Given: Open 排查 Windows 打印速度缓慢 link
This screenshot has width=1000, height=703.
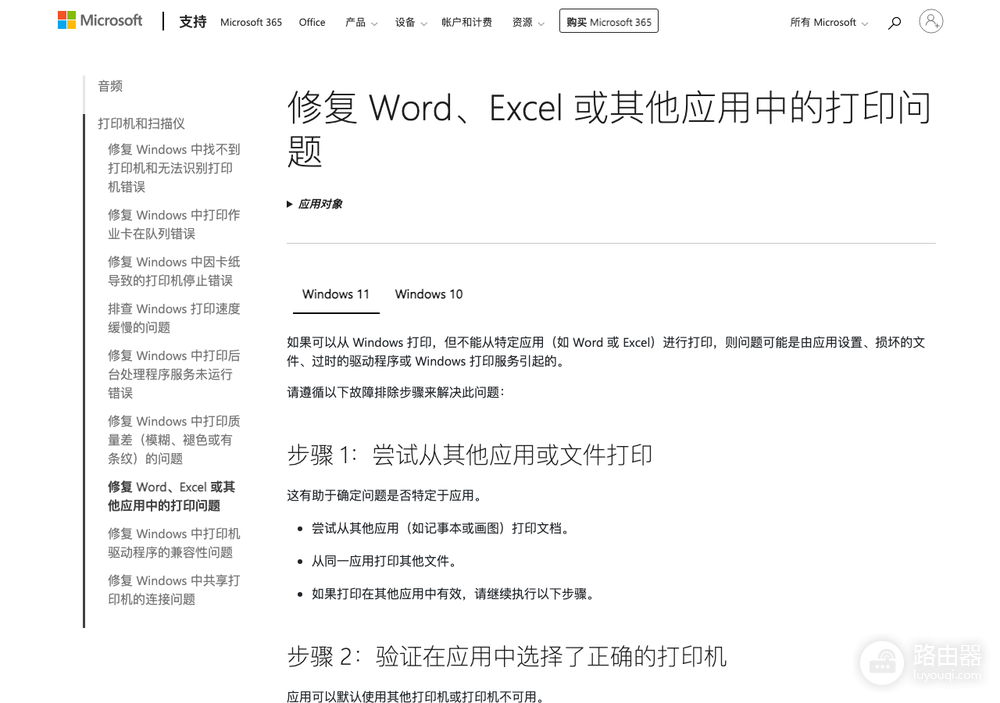Looking at the screenshot, I should click(173, 318).
